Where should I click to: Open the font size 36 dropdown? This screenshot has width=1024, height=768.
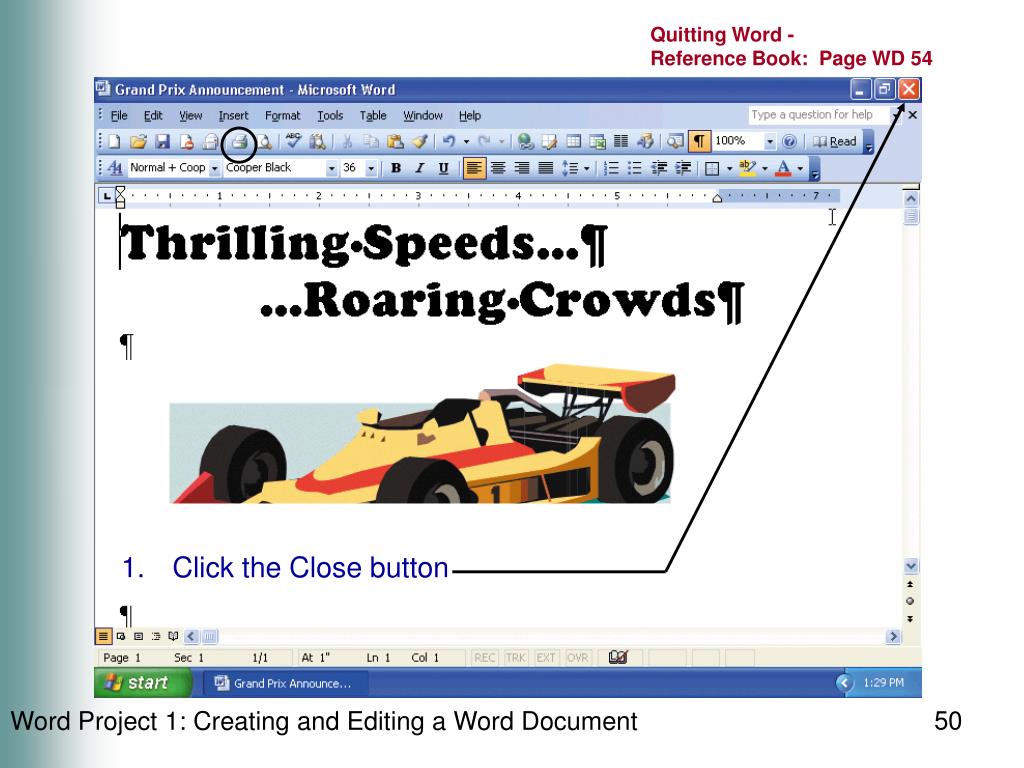click(371, 168)
